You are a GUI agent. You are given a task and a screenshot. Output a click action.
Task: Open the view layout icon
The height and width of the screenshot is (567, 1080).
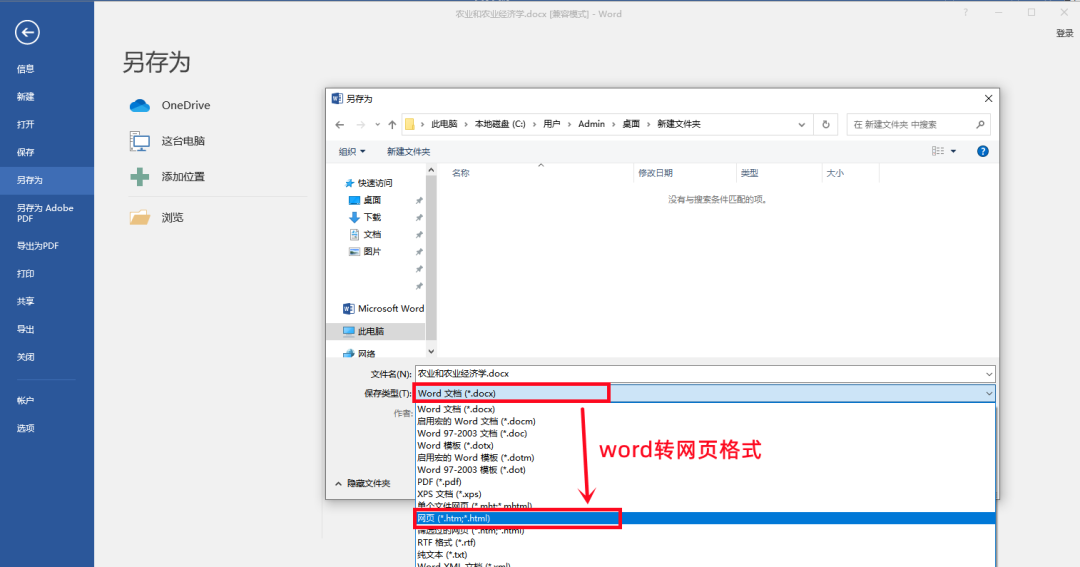(x=938, y=152)
